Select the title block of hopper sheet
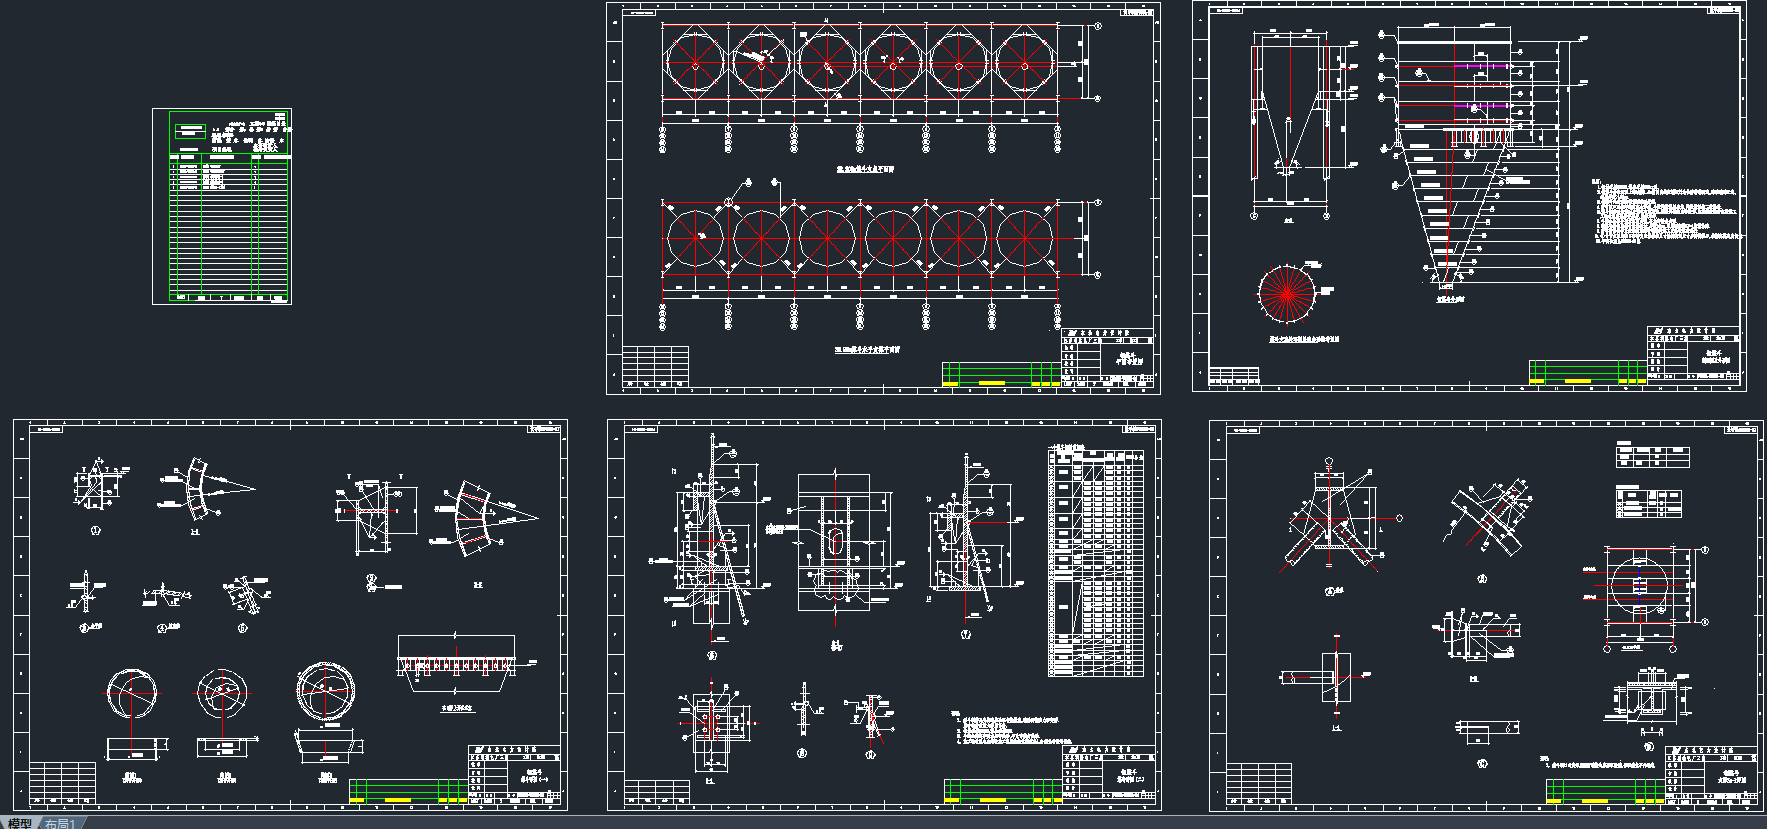This screenshot has width=1767, height=829. click(x=1693, y=355)
